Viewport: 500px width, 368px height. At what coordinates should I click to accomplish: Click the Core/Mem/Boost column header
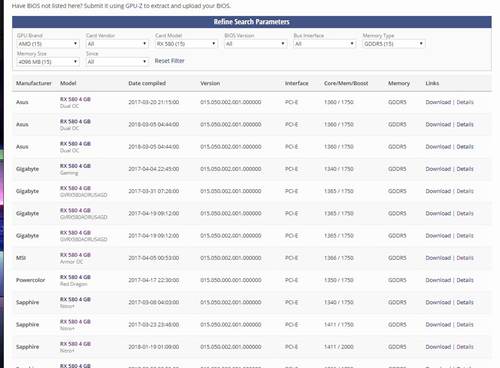[x=346, y=83]
